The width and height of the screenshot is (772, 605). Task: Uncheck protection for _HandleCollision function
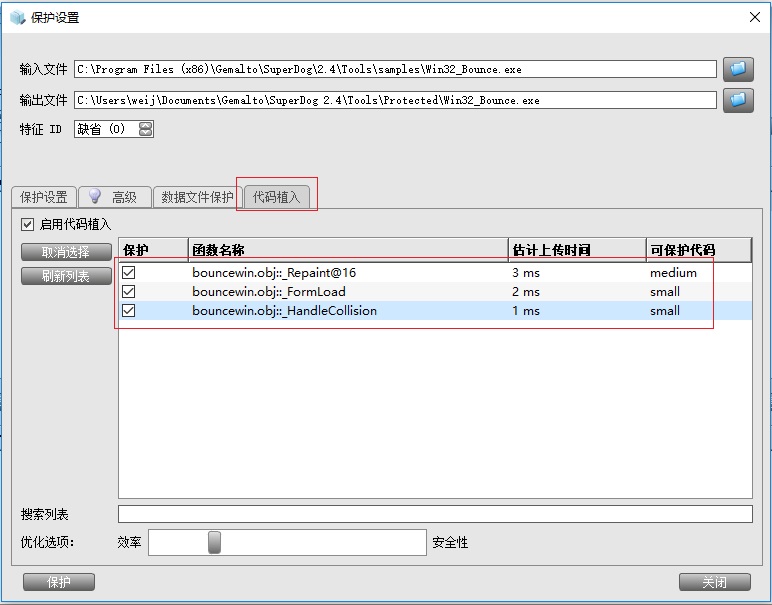point(129,310)
